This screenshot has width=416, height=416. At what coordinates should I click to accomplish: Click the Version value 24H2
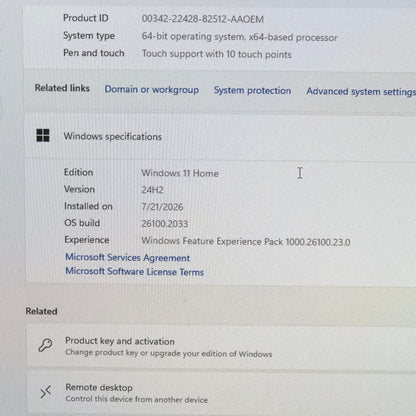pos(152,190)
